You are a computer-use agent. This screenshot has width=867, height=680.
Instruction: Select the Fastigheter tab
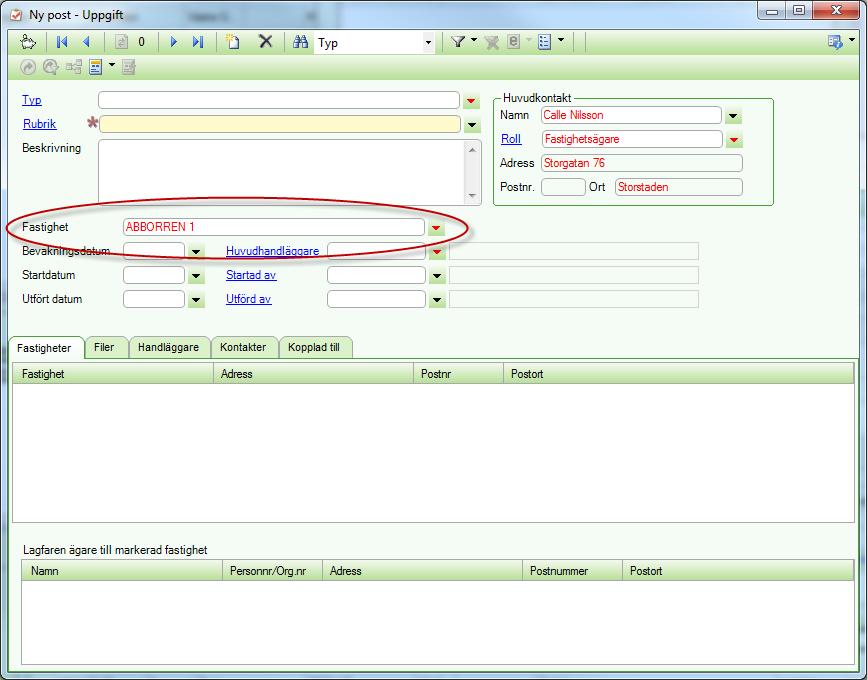44,348
